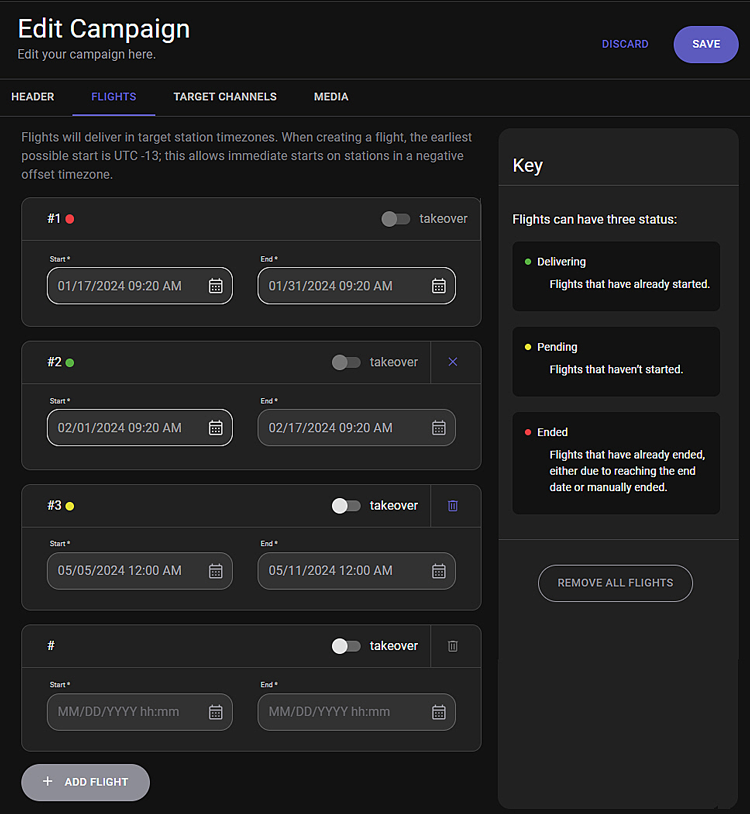Image resolution: width=750 pixels, height=814 pixels.
Task: Open the Media tab
Action: click(x=331, y=97)
